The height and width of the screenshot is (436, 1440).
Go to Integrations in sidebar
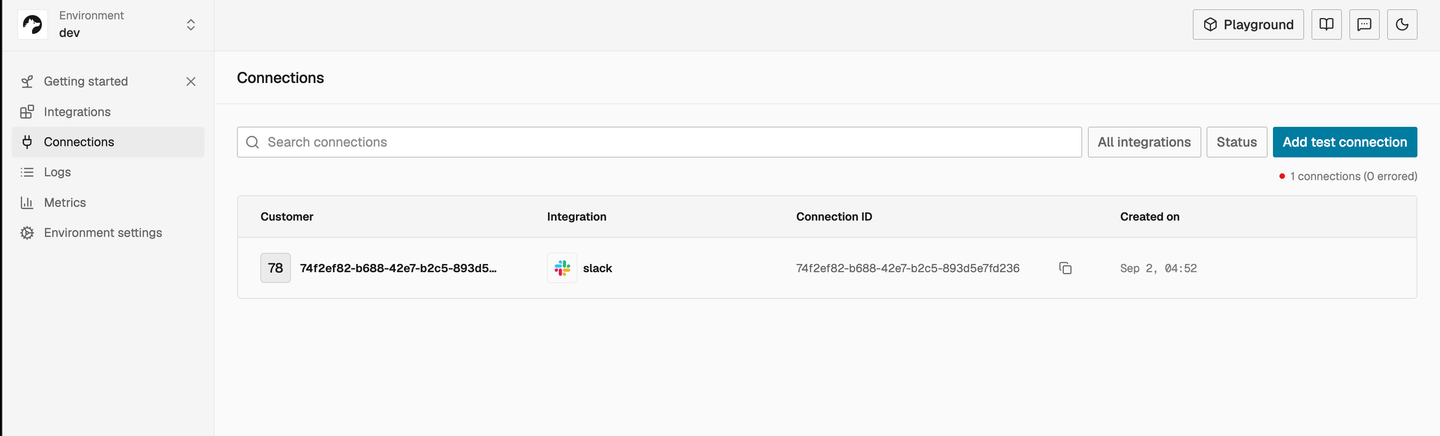(x=77, y=112)
